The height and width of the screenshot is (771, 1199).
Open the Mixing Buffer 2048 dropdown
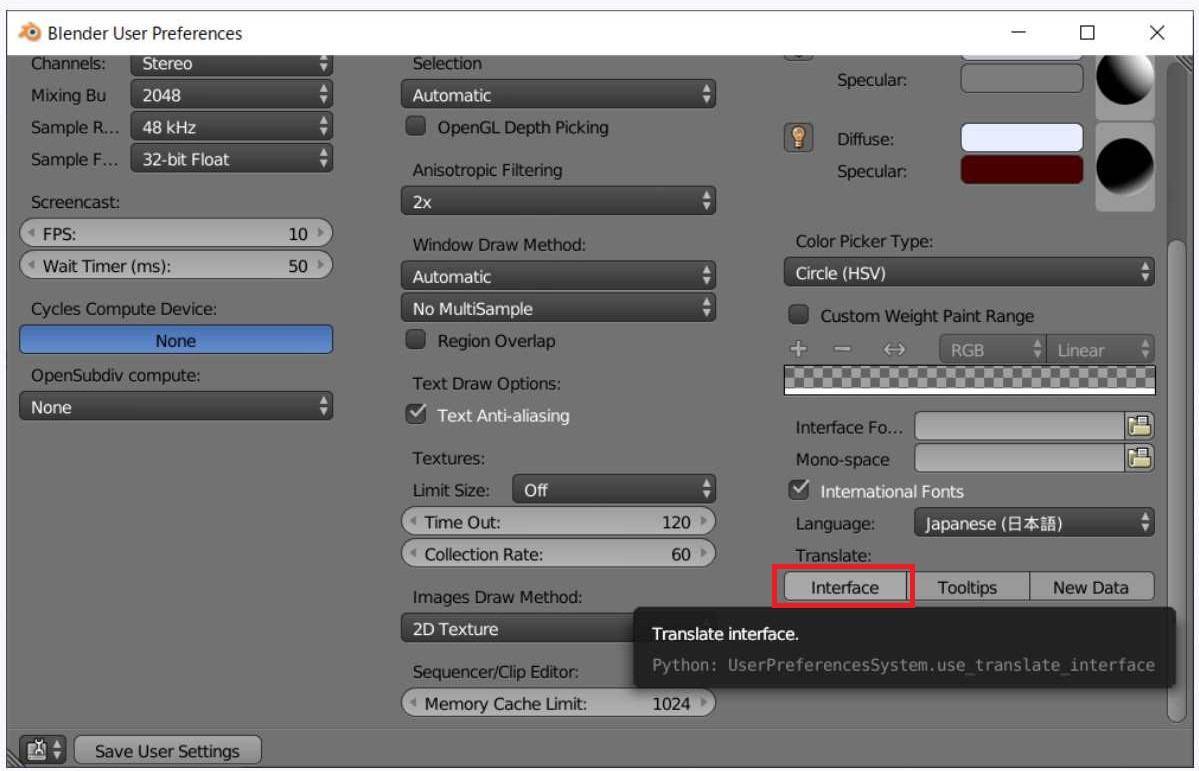tap(232, 95)
